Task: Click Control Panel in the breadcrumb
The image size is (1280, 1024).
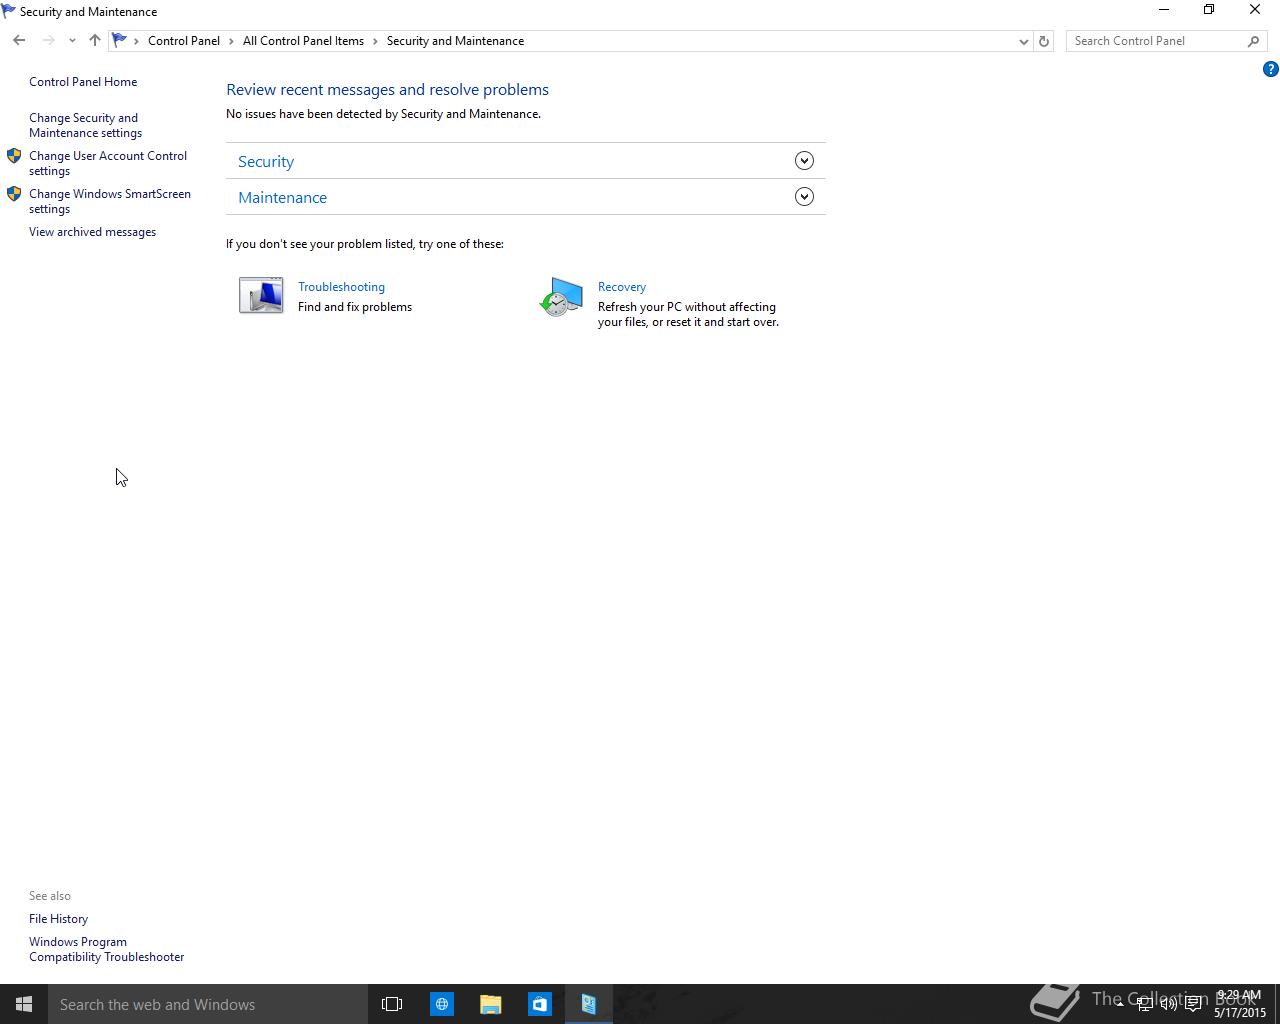Action: coord(184,41)
